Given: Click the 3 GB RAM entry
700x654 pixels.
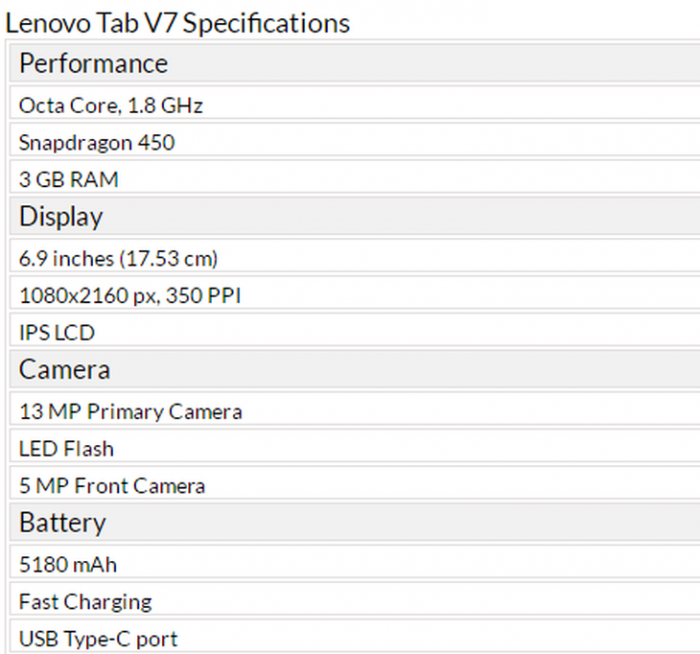Looking at the screenshot, I should (69, 180).
